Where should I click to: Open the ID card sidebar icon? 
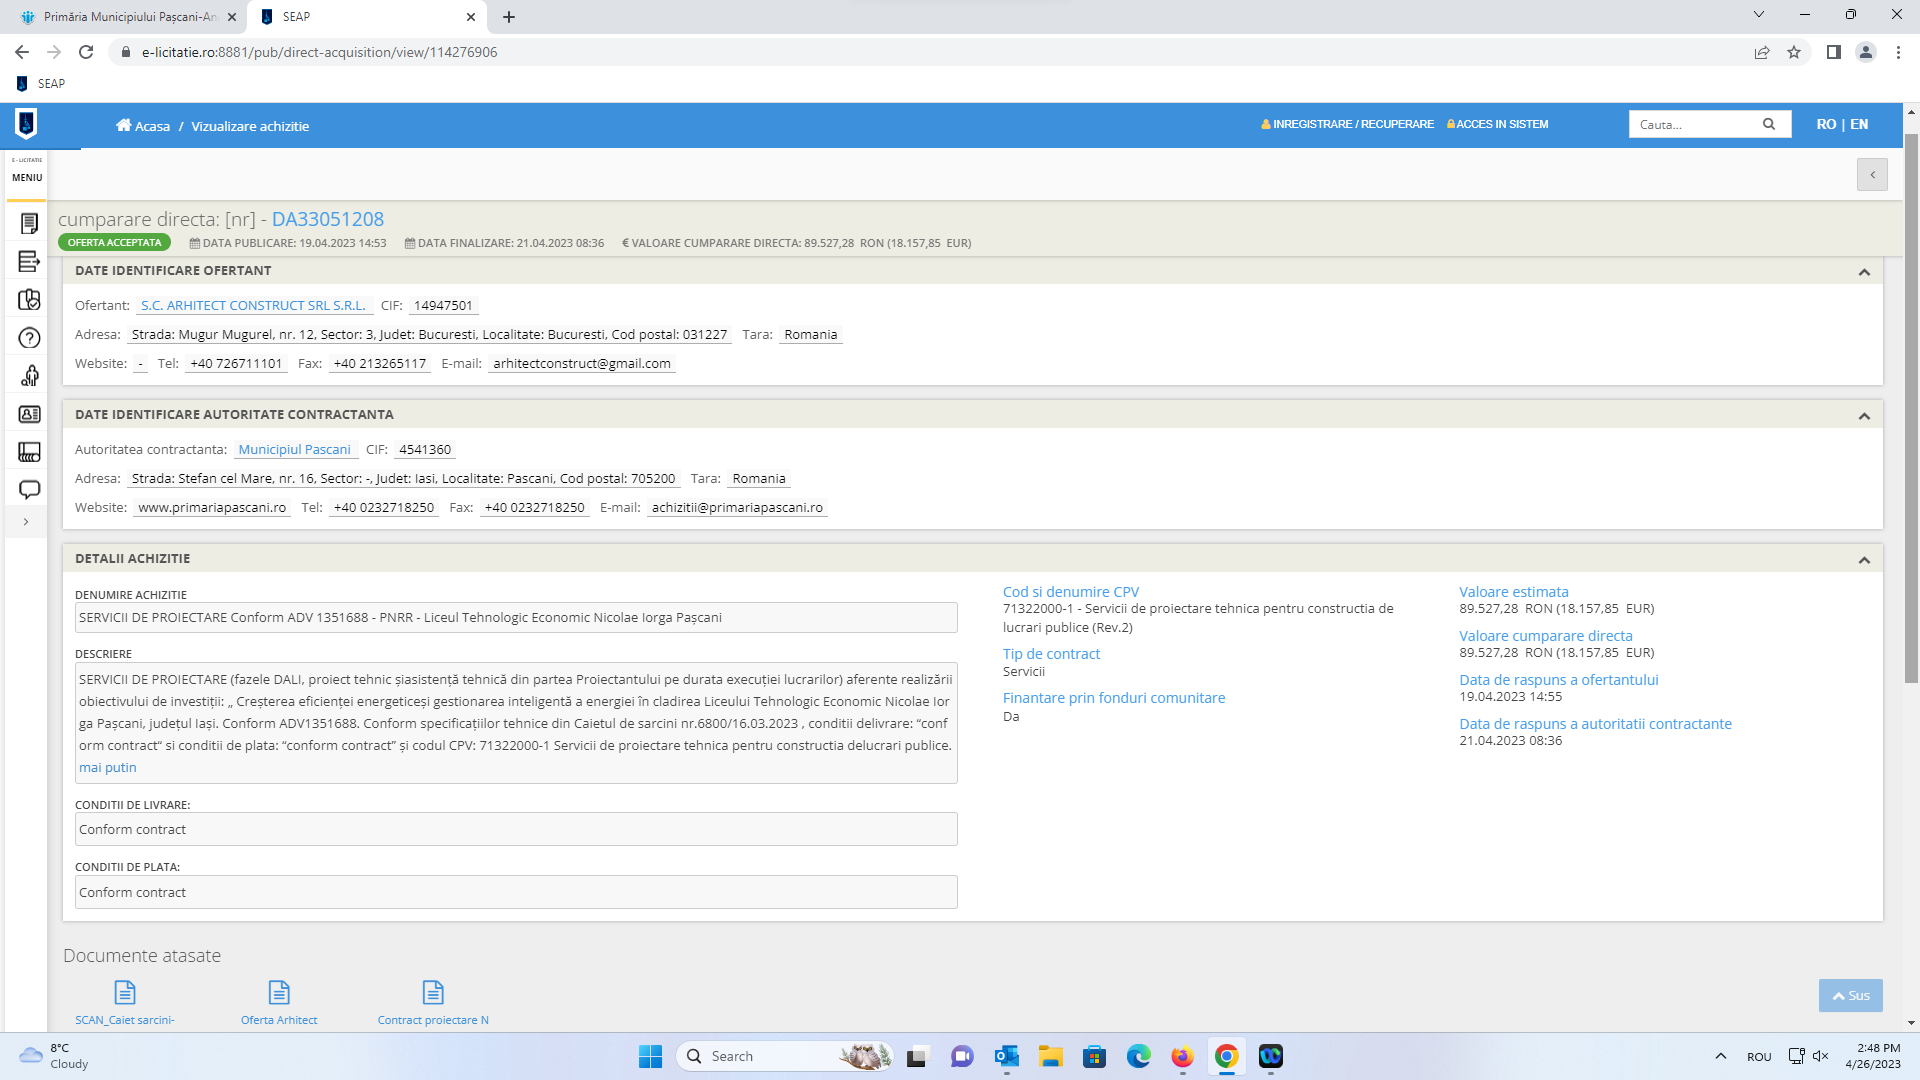click(29, 414)
